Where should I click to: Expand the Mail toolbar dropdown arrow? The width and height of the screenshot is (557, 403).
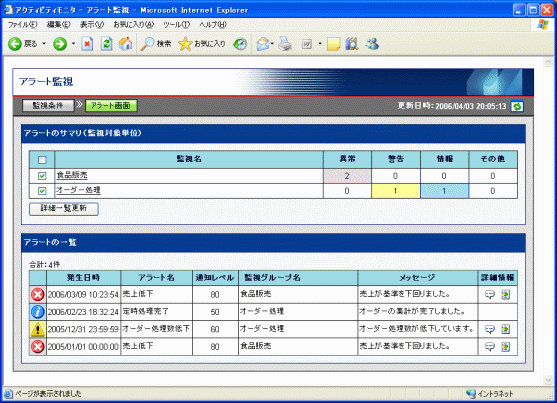(x=272, y=44)
